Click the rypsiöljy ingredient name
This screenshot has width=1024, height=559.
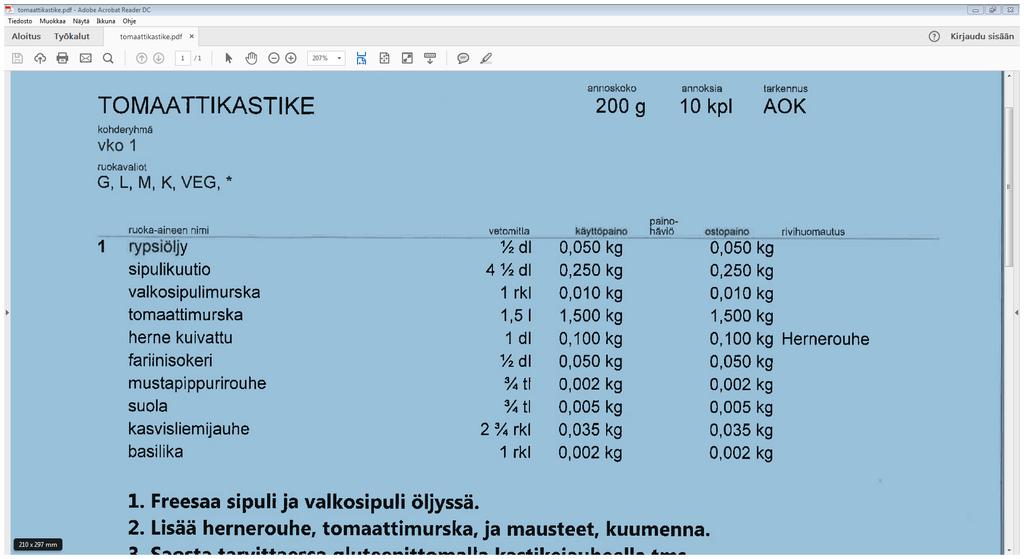[158, 248]
